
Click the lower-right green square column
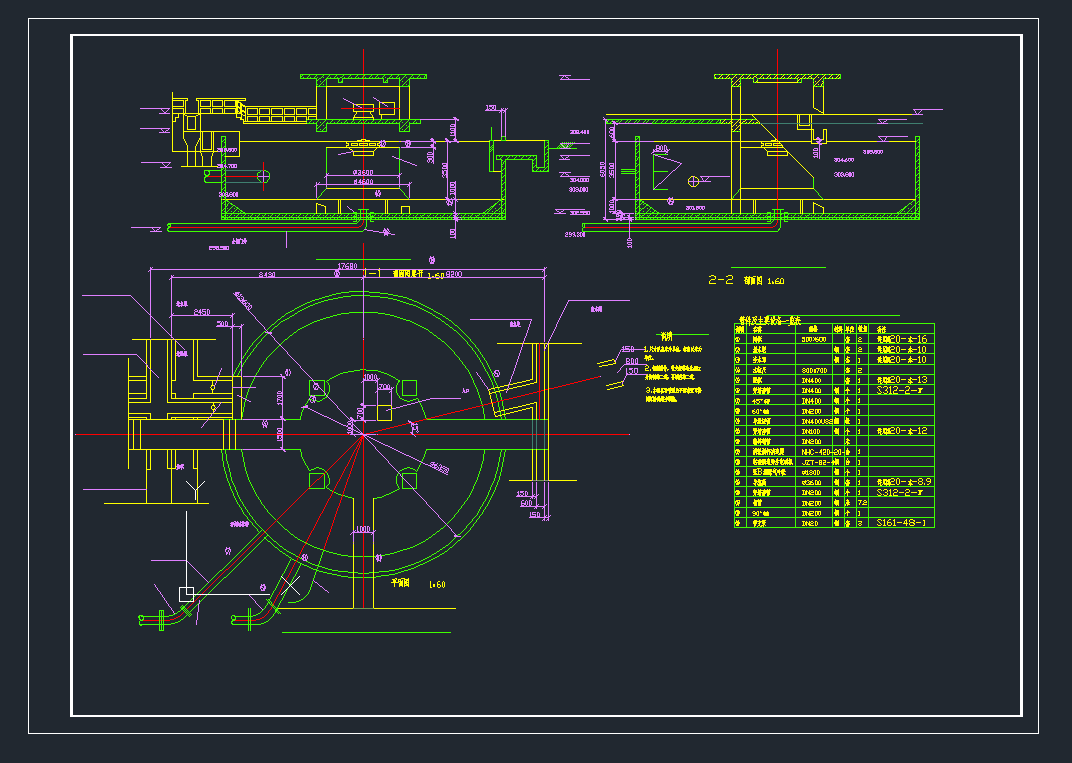(x=408, y=481)
